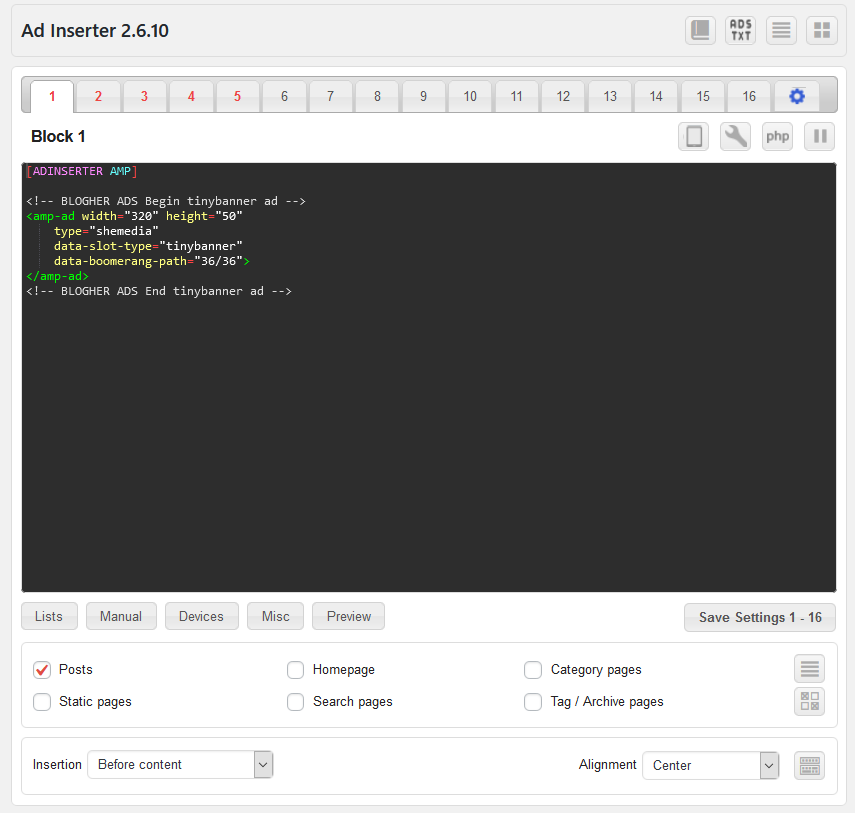Screen dimensions: 855x813
Task: Open general settings gear tab
Action: pyautogui.click(x=797, y=97)
